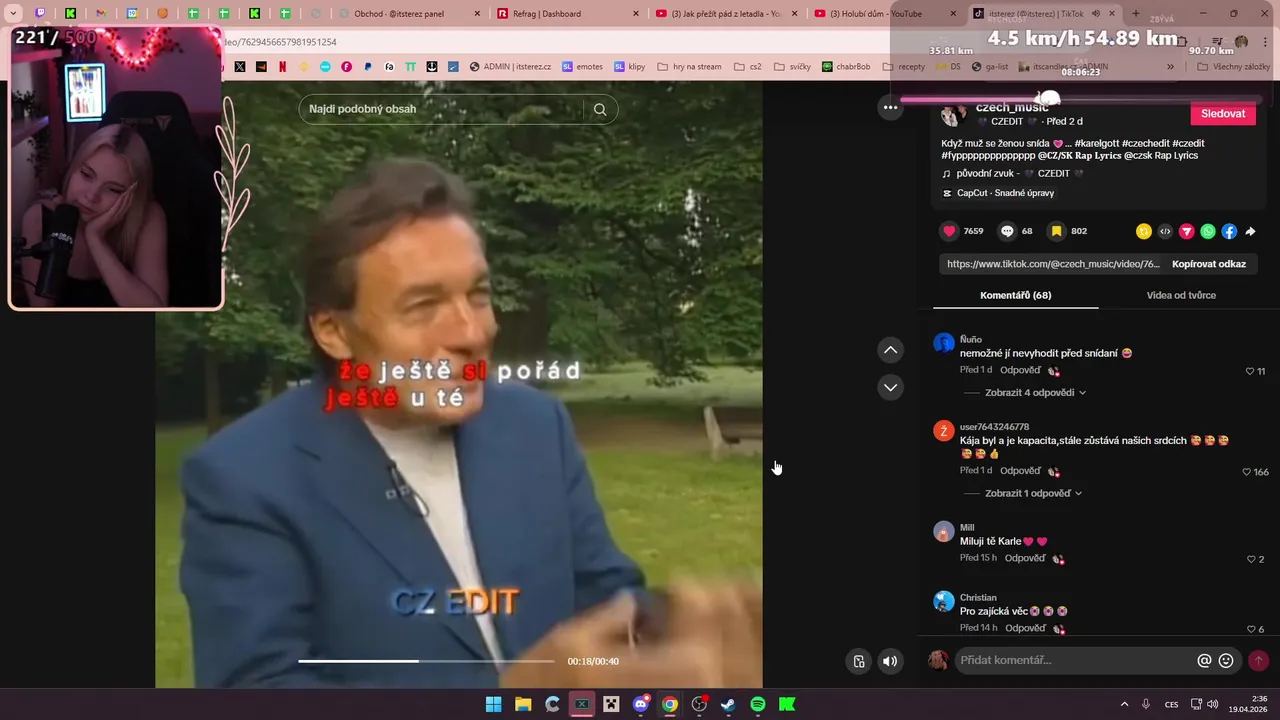Share the video to Facebook

coord(1229,231)
